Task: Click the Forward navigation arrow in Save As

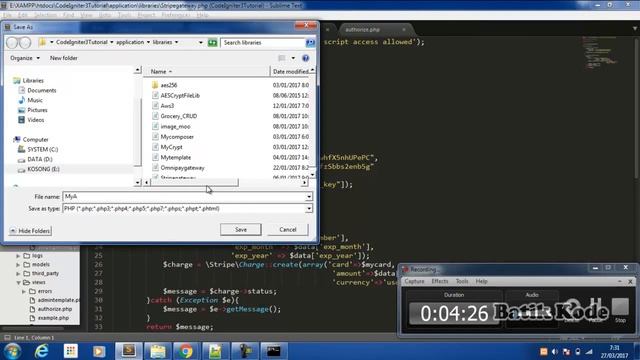Action: (x=25, y=42)
